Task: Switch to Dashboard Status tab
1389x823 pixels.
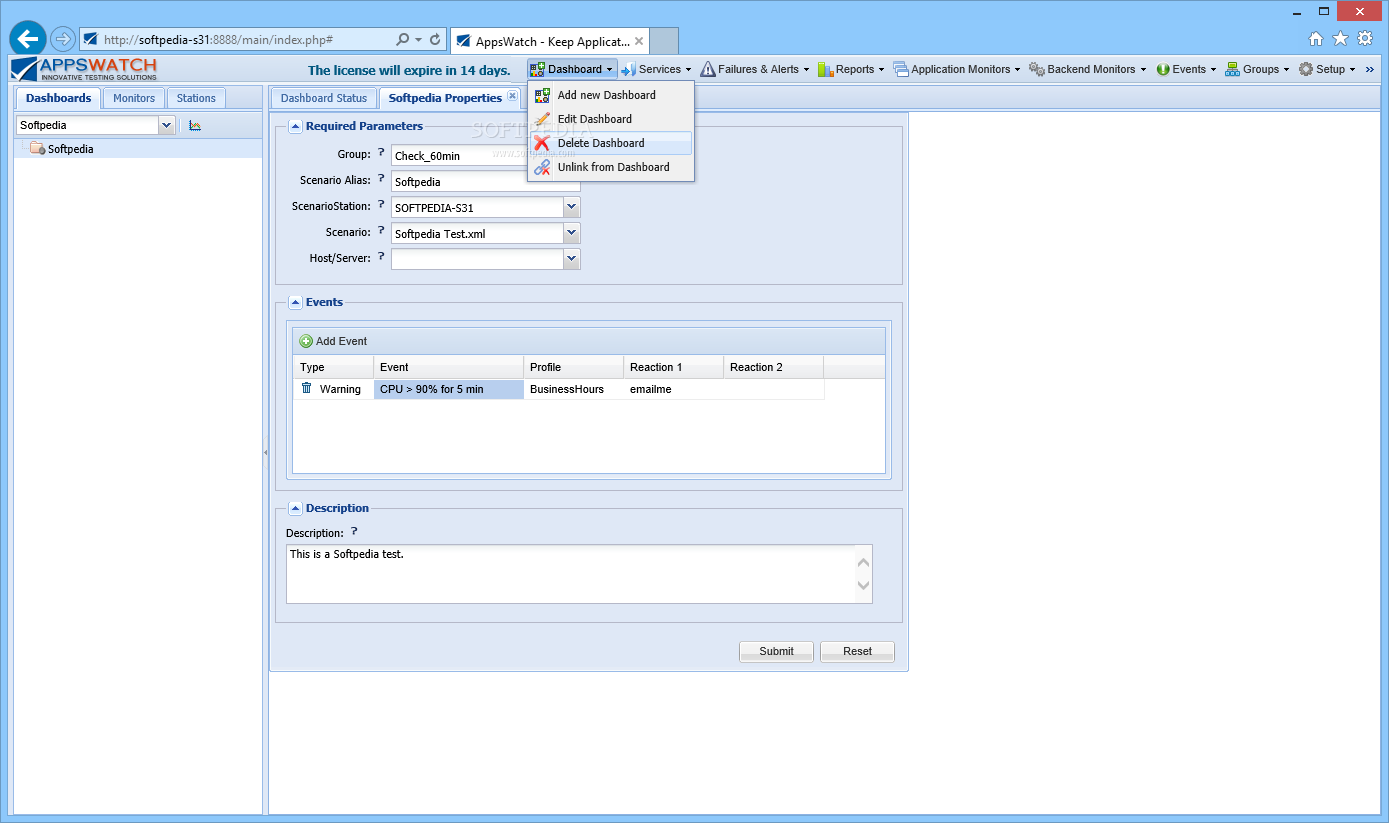Action: [x=324, y=98]
